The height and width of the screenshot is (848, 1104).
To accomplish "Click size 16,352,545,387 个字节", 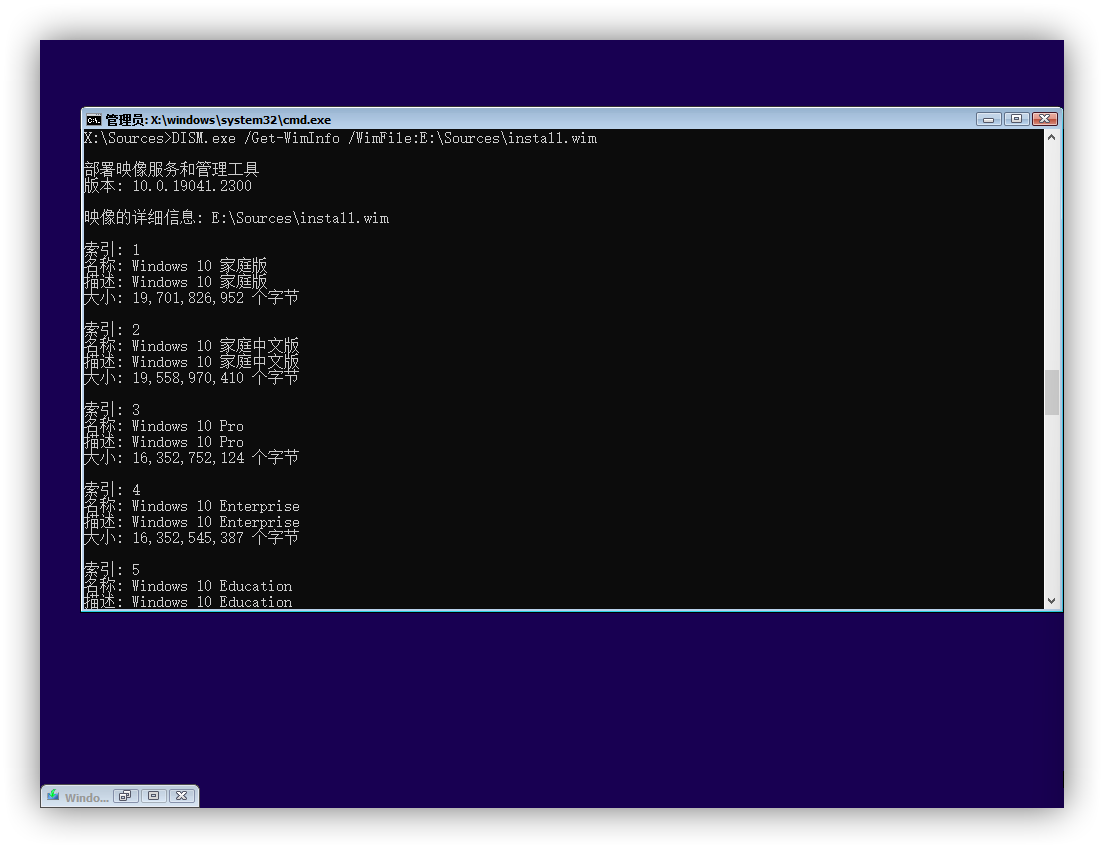I will [x=215, y=538].
